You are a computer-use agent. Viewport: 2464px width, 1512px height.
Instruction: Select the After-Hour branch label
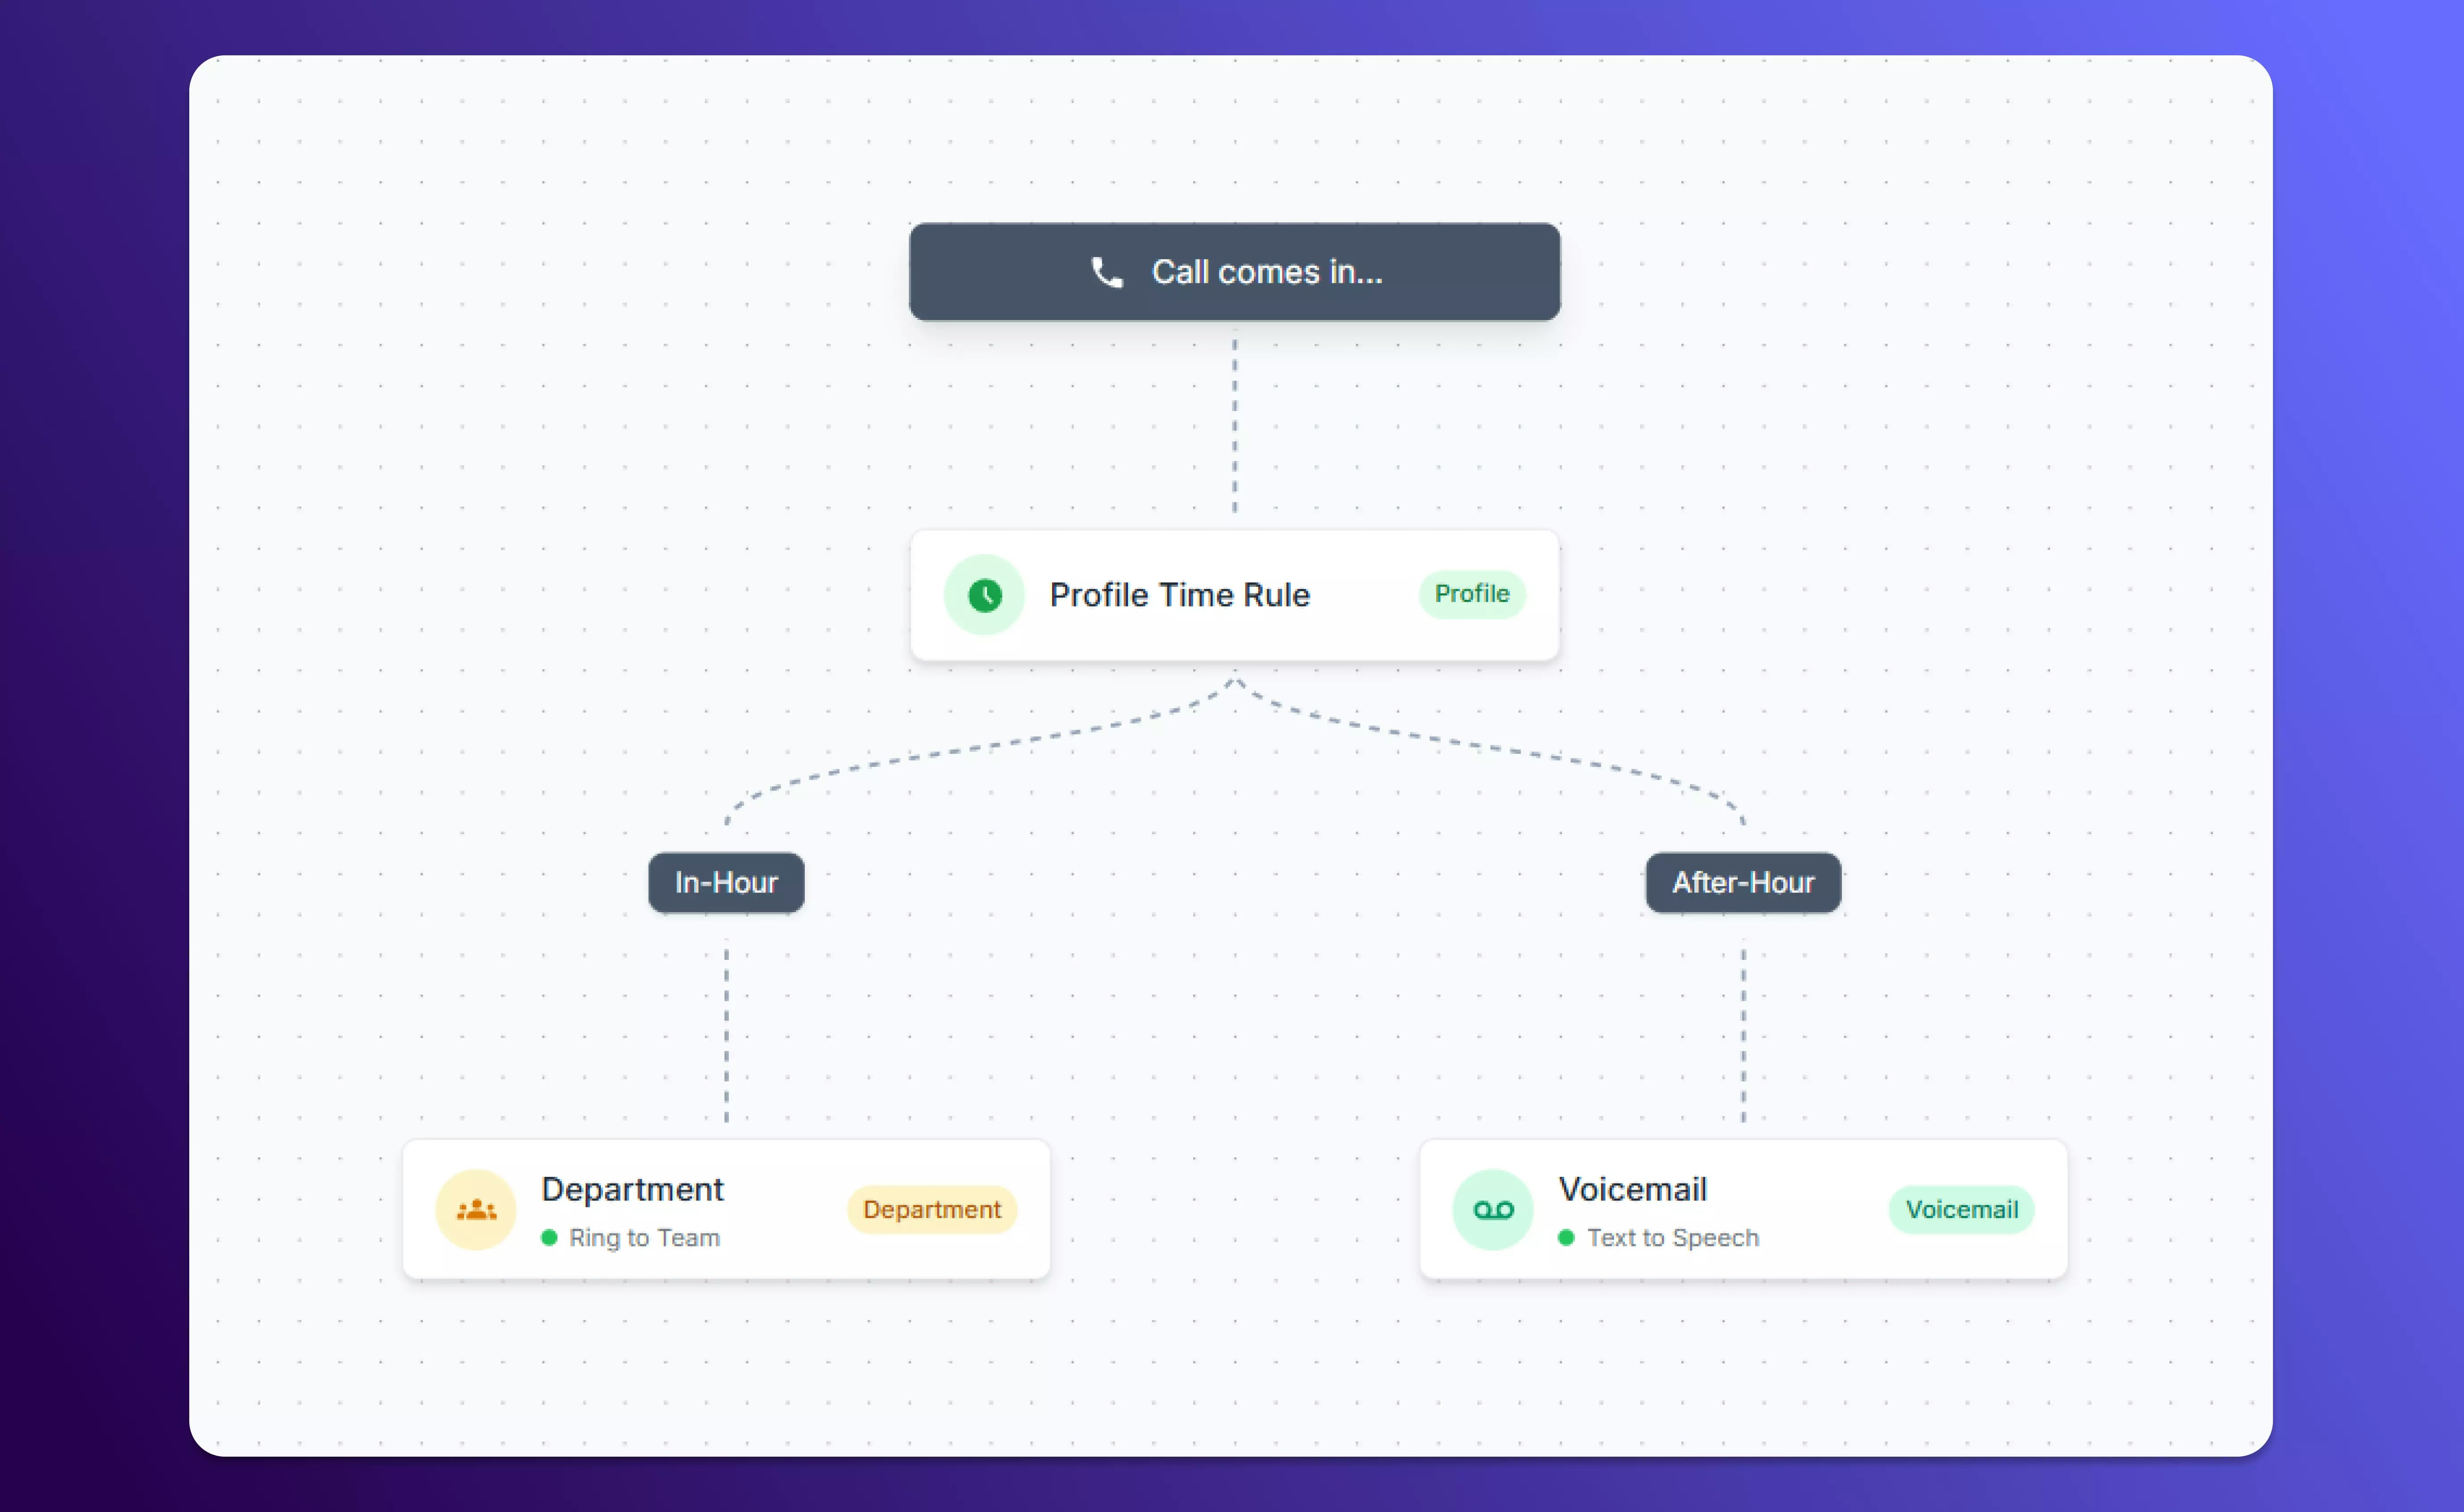(1742, 882)
